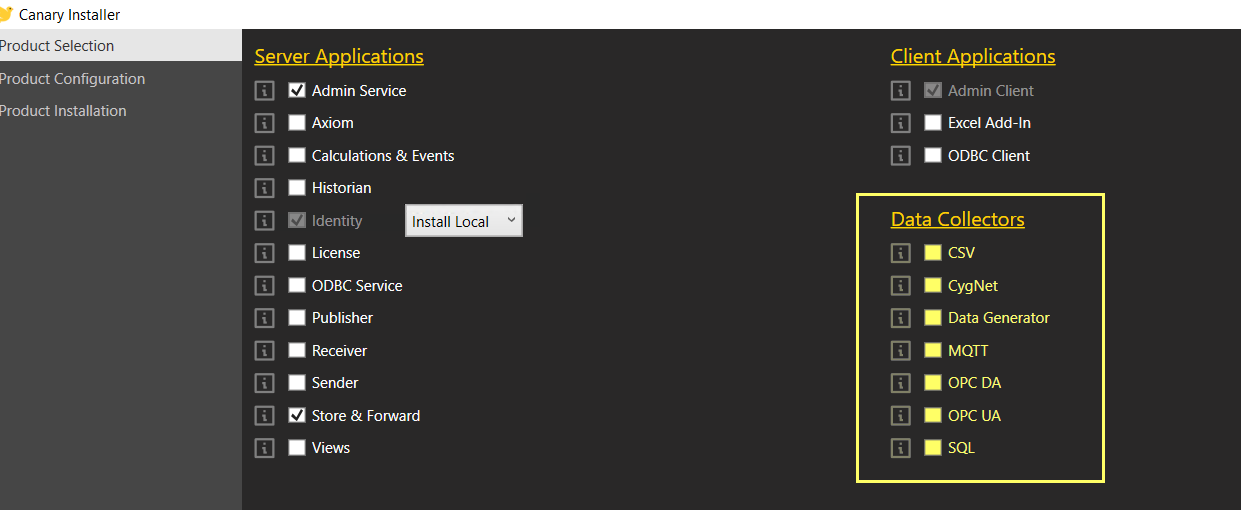Uncheck Store & Forward checkbox
The width and height of the screenshot is (1241, 510).
point(297,415)
